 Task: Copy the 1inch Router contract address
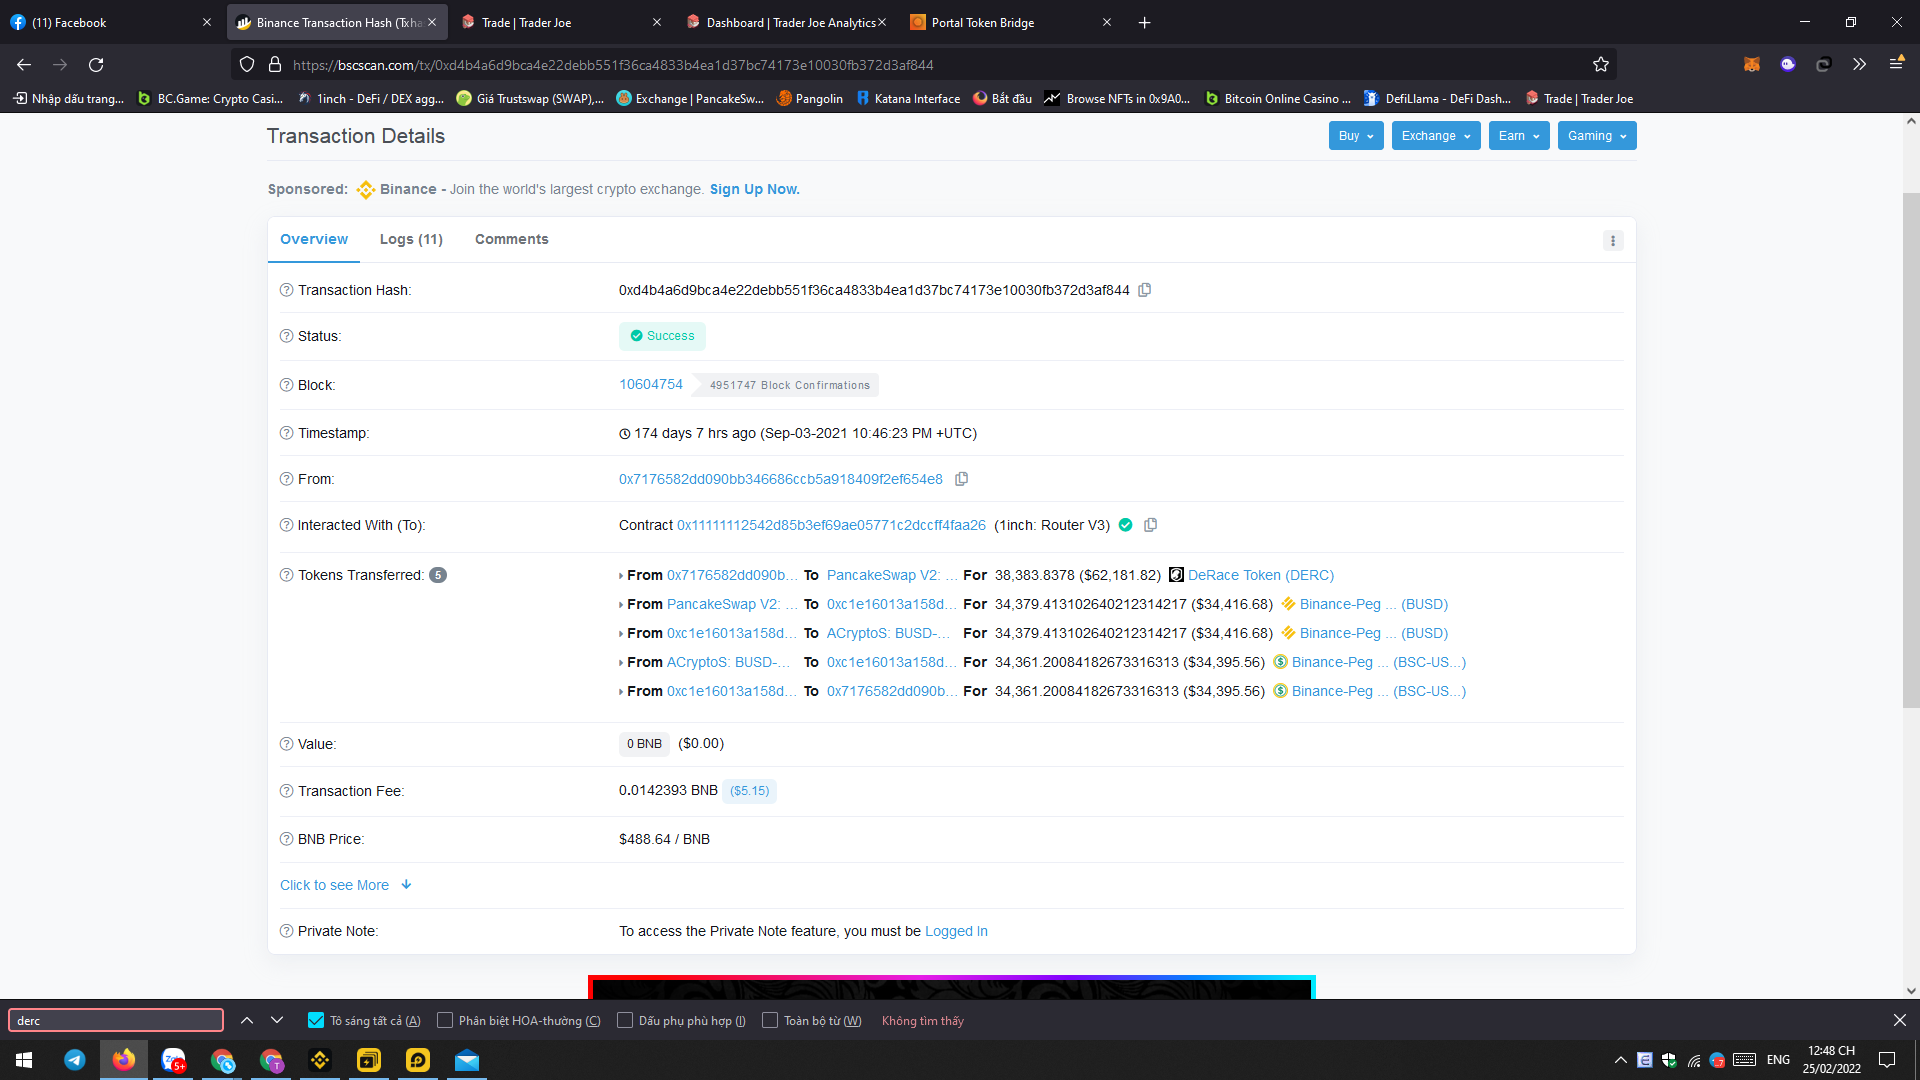(1150, 525)
